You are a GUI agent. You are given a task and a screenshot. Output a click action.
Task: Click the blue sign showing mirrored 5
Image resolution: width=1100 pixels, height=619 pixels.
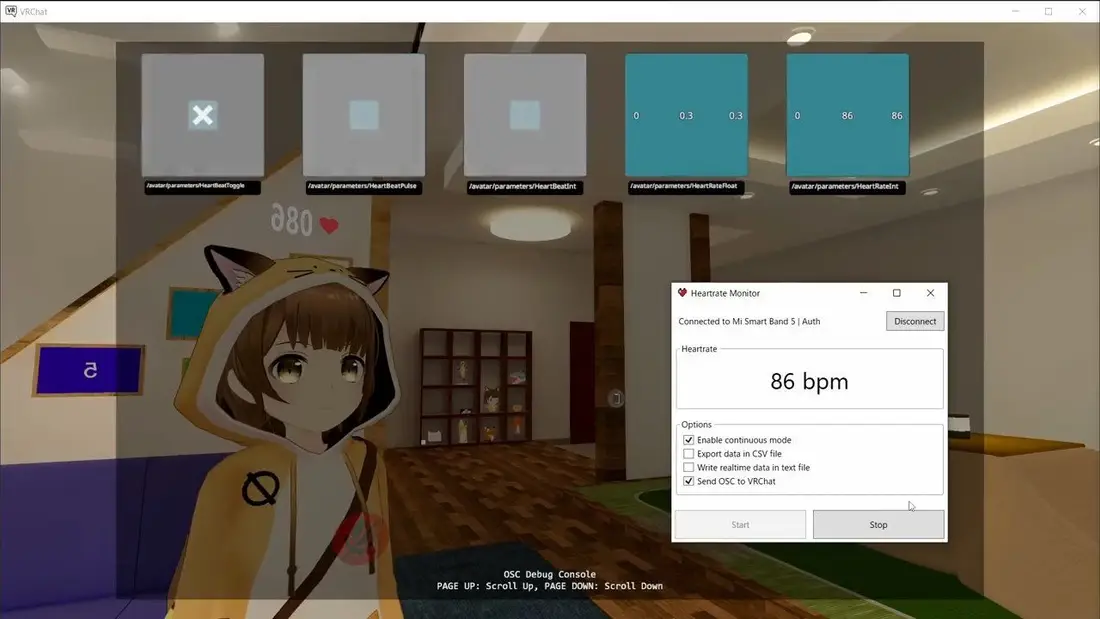(x=89, y=370)
